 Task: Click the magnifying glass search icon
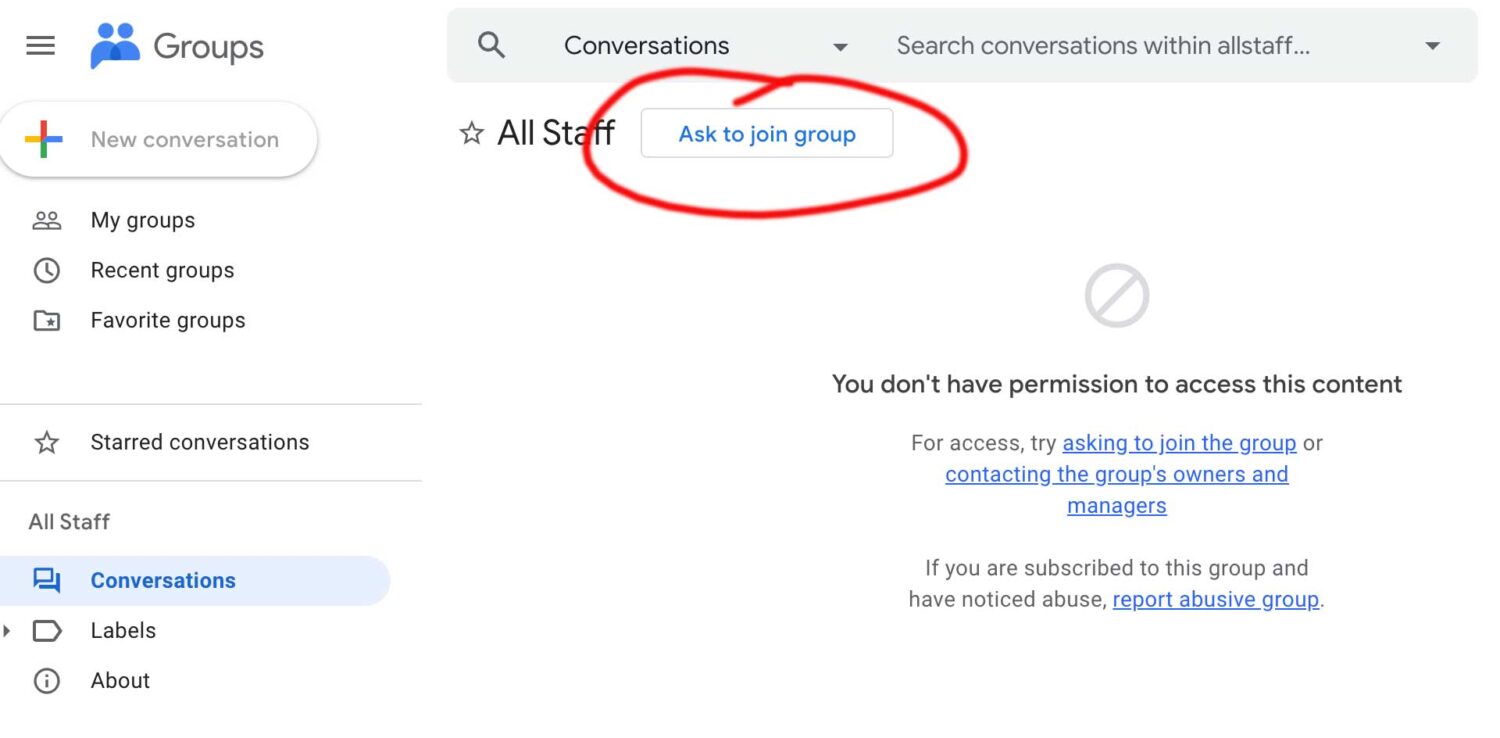tap(491, 45)
